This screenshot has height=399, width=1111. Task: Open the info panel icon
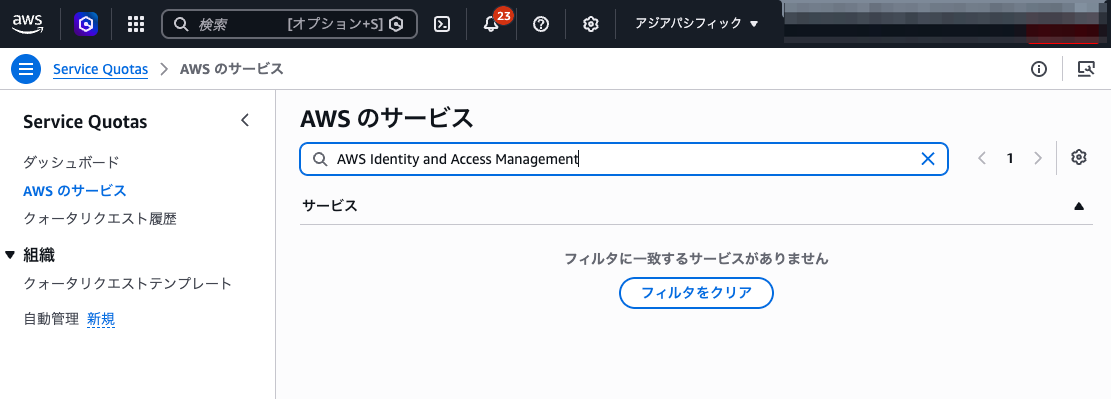click(1039, 69)
